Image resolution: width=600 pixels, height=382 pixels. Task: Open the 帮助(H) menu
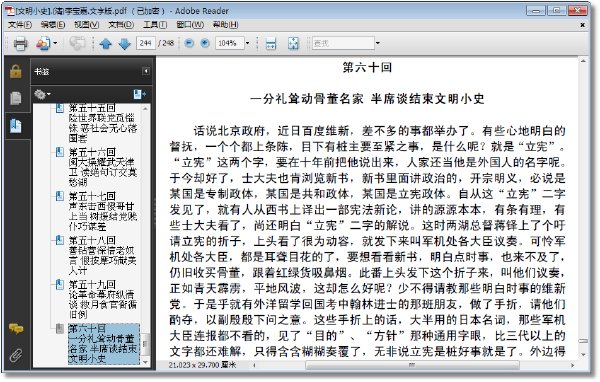pos(225,25)
